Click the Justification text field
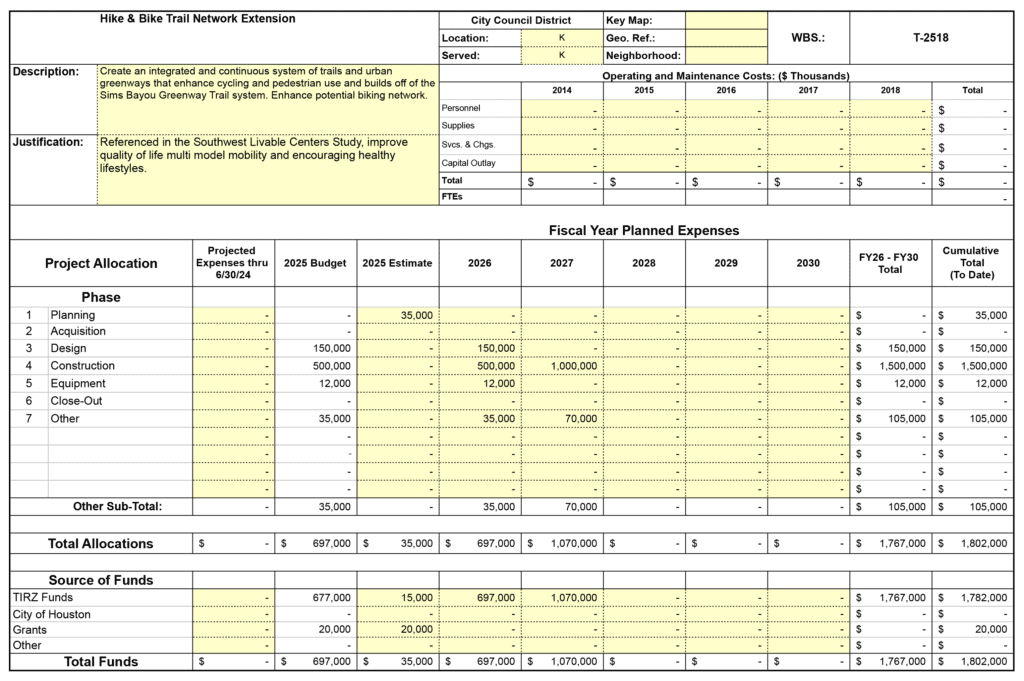The width and height of the screenshot is (1024, 681). pyautogui.click(x=267, y=169)
